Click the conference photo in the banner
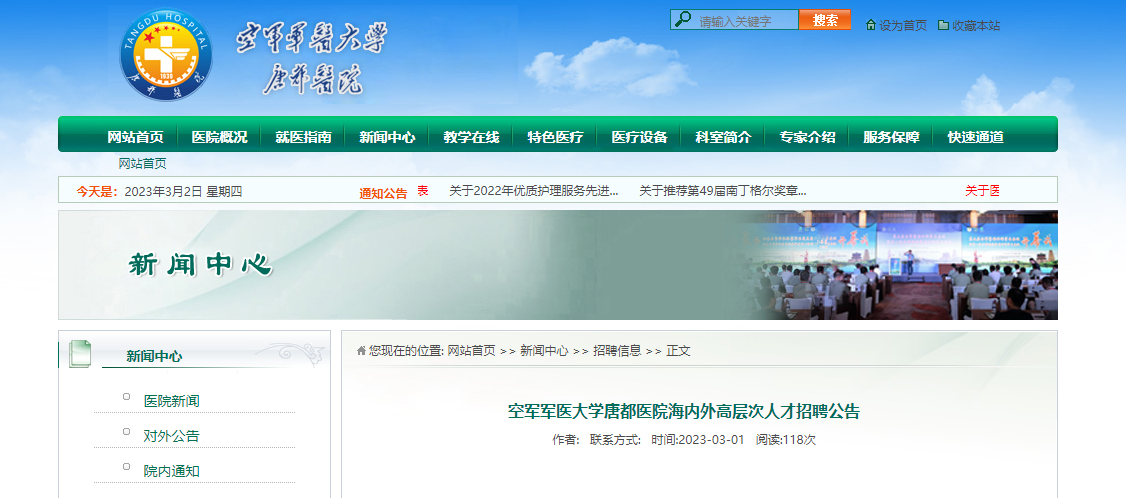The image size is (1126, 498). click(902, 265)
